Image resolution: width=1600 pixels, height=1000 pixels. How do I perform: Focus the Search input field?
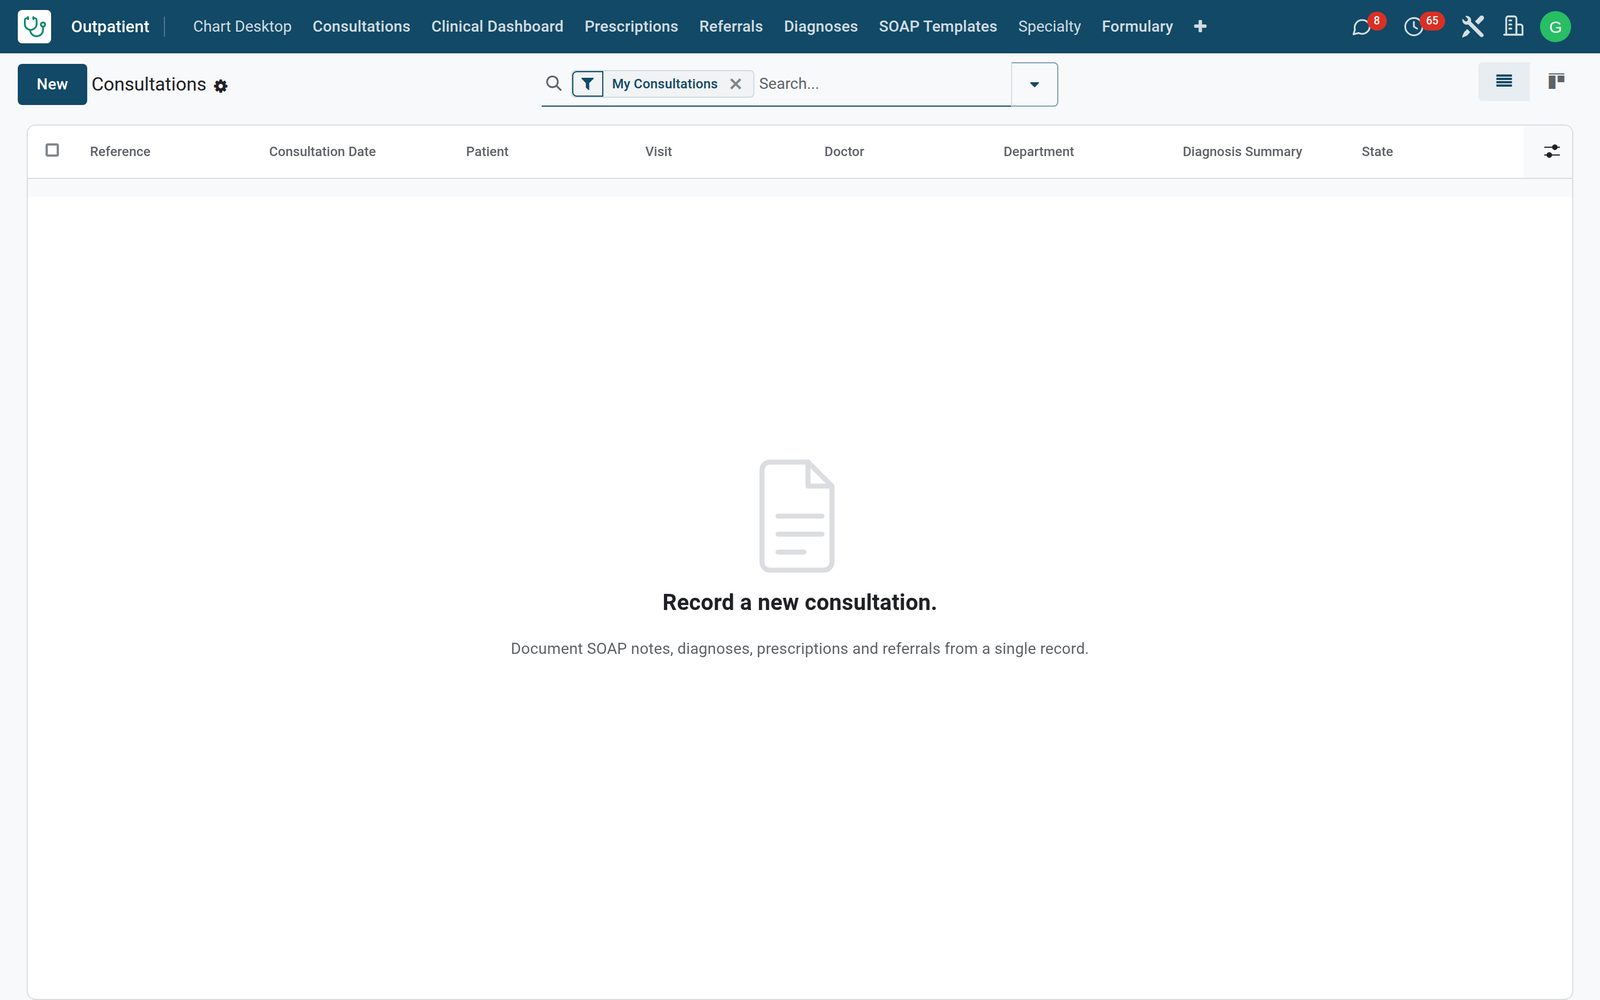tap(882, 84)
